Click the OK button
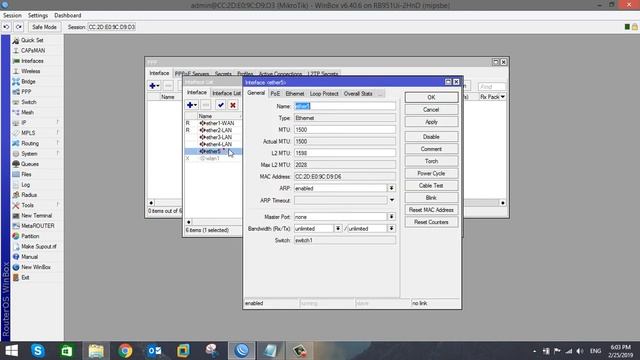 [x=431, y=98]
